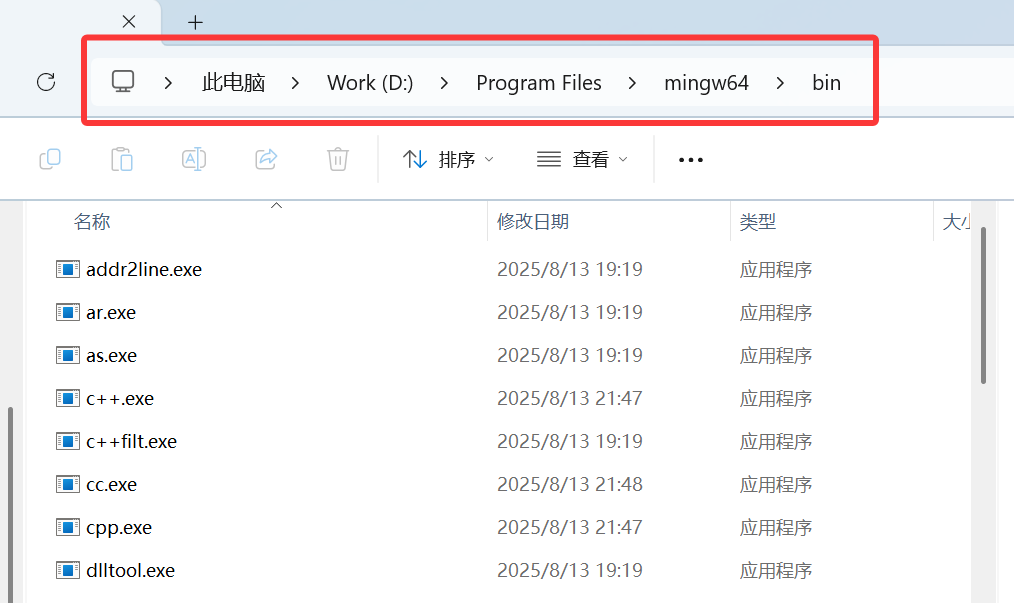Go to 此电脑 in the breadcrumb

click(233, 83)
